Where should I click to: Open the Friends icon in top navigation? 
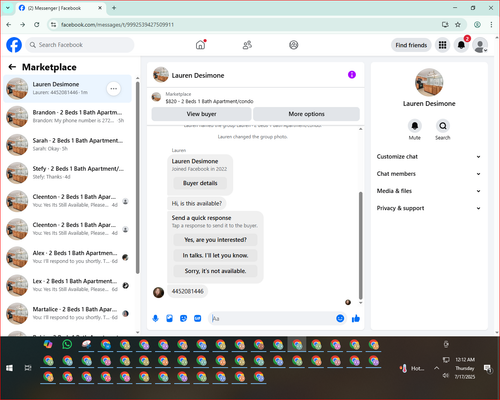pos(247,45)
